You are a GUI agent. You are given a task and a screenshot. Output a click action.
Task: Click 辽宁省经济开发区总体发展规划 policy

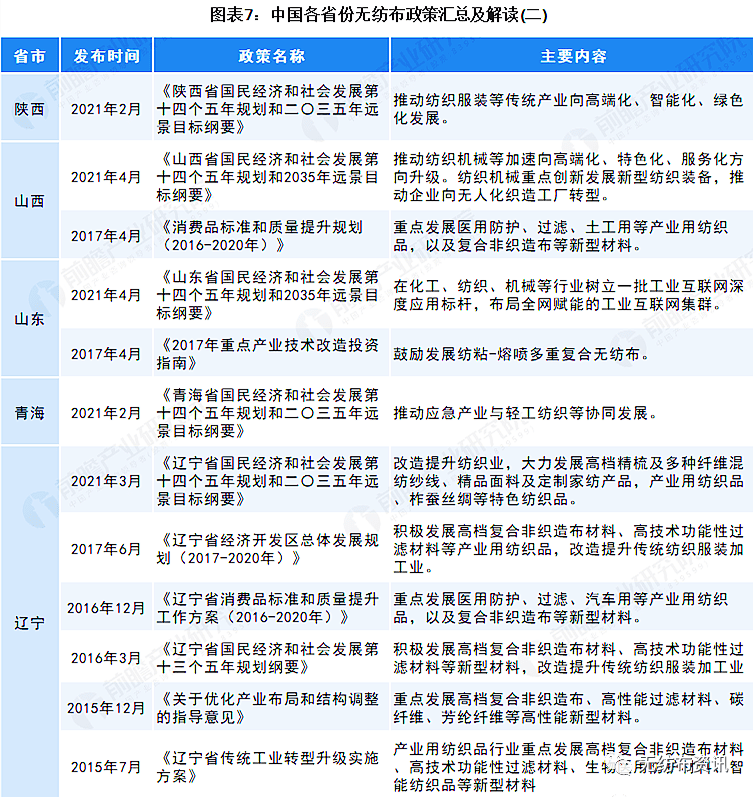(267, 549)
